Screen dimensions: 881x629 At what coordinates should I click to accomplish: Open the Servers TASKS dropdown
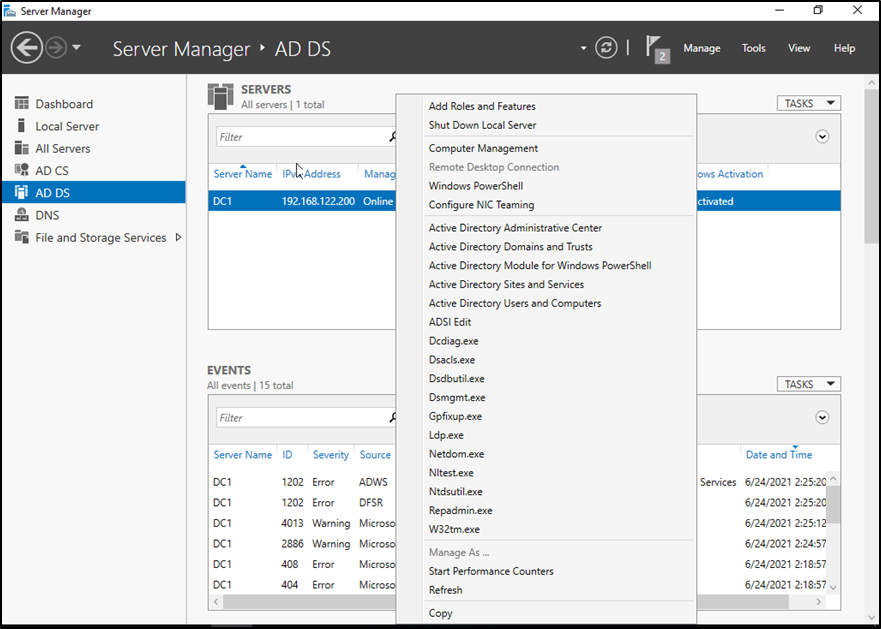(808, 103)
